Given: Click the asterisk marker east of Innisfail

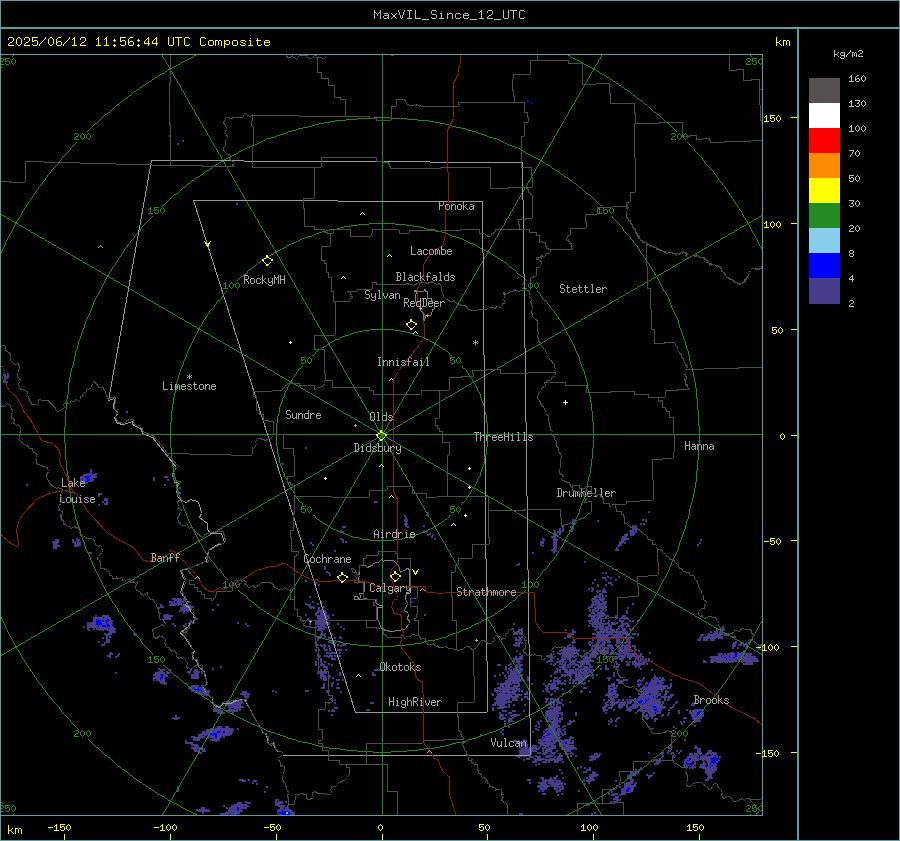Looking at the screenshot, I should coord(475,343).
